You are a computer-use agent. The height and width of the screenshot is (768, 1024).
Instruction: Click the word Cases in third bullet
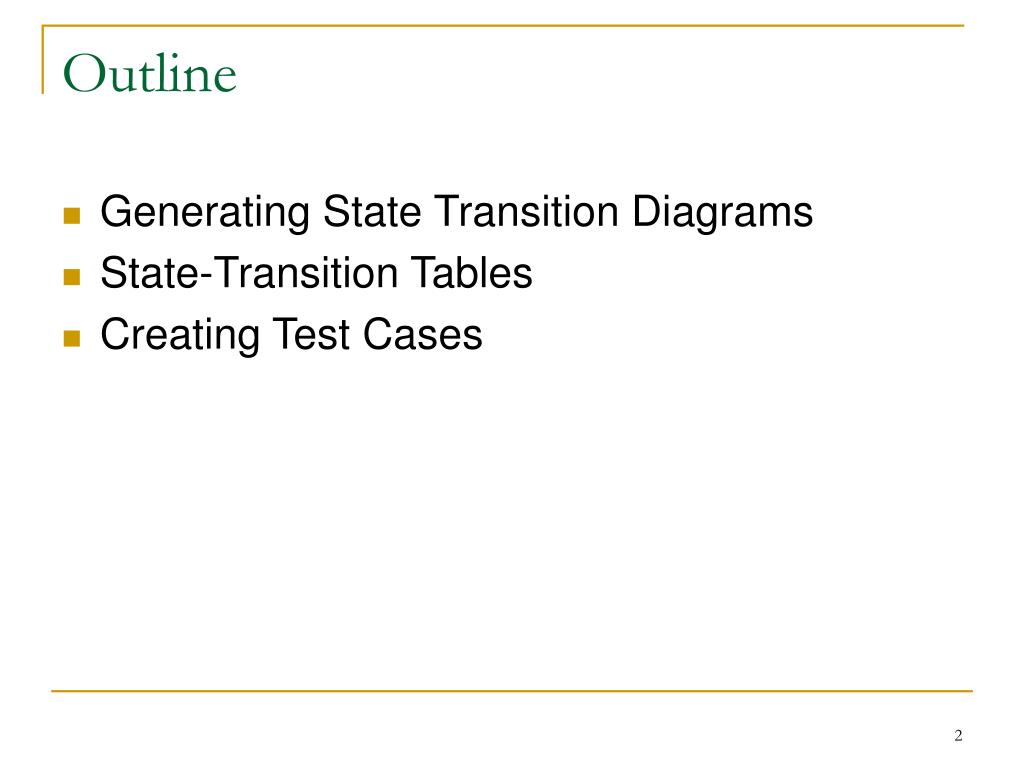[423, 334]
